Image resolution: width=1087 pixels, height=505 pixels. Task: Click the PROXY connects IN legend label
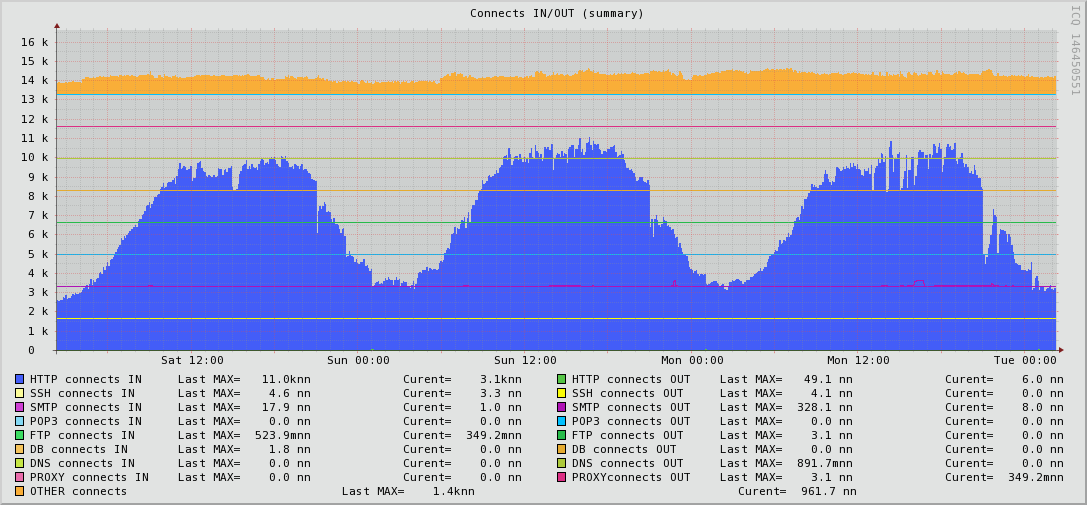tap(89, 477)
